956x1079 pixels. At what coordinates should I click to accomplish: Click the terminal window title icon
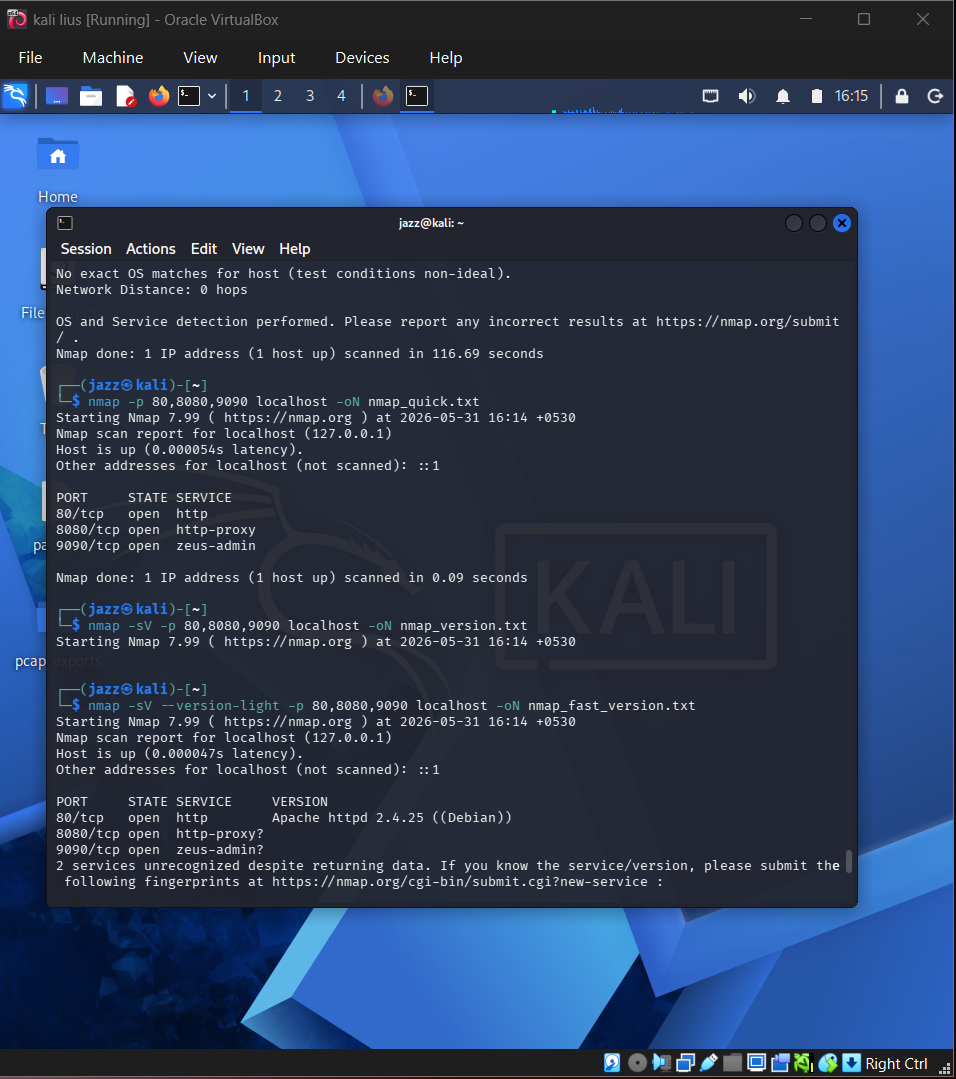tap(65, 223)
